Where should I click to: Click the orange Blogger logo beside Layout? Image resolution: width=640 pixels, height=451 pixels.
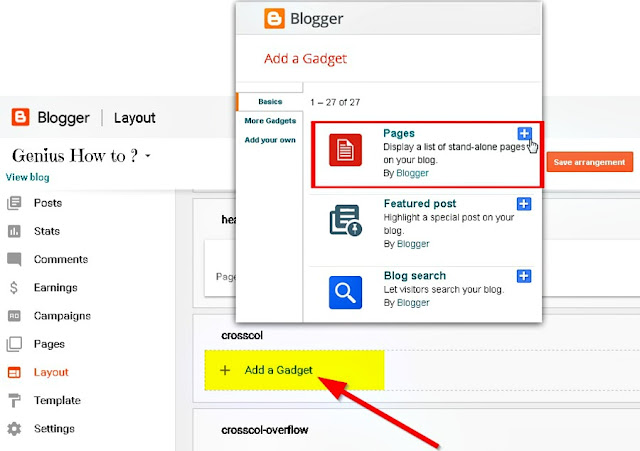[20, 117]
